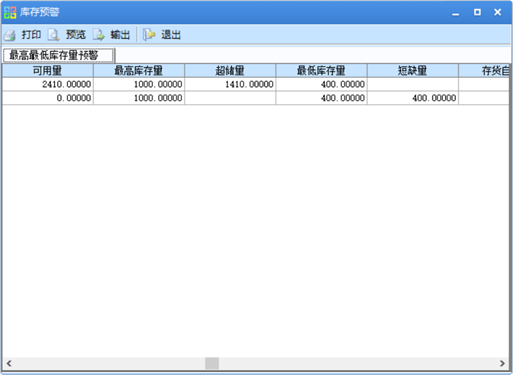This screenshot has width=513, height=375.
Task: Select the 2410.00000 available quantity cell
Action: click(48, 84)
